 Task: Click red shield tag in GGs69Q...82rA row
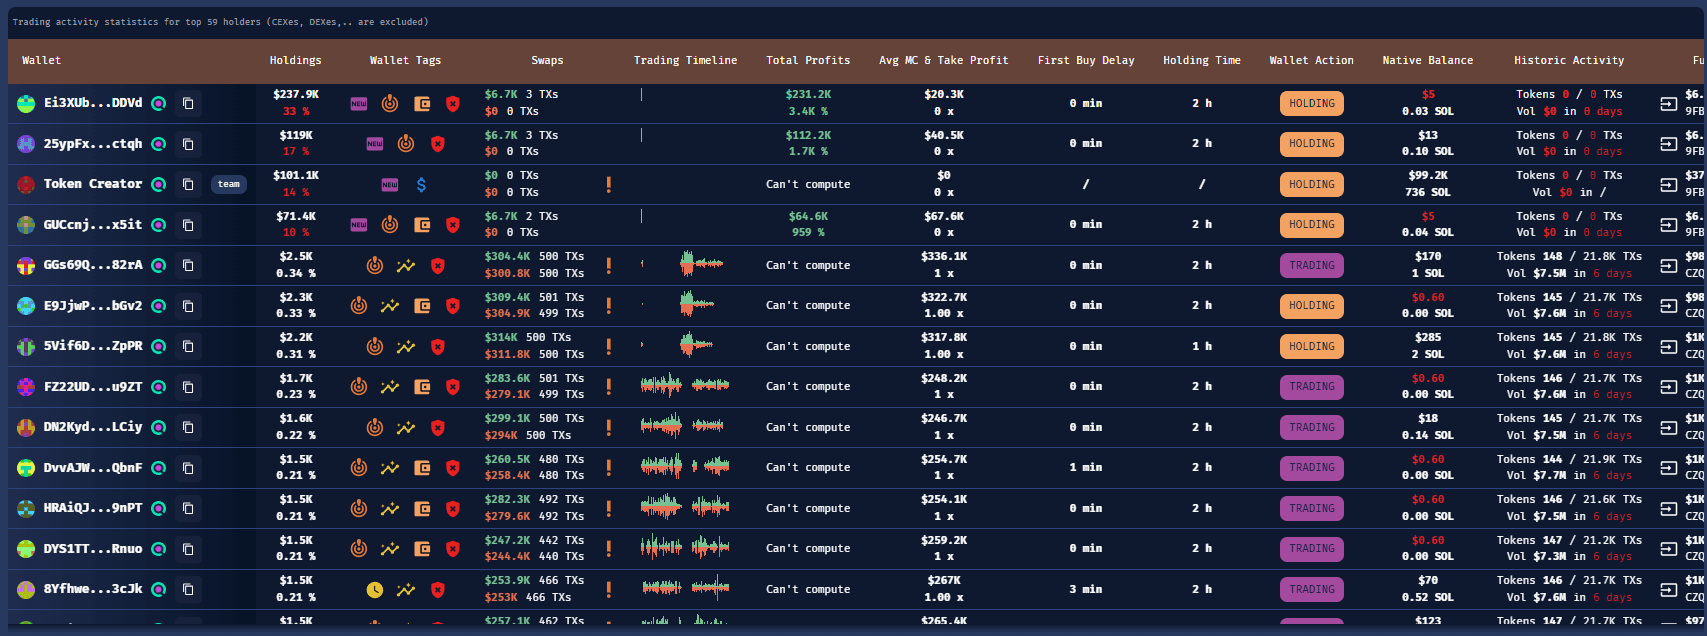coord(437,266)
